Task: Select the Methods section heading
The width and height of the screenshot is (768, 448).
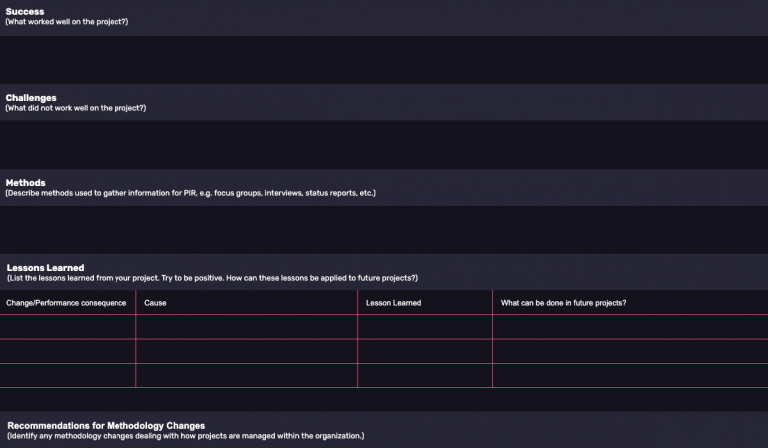Action: click(x=26, y=183)
